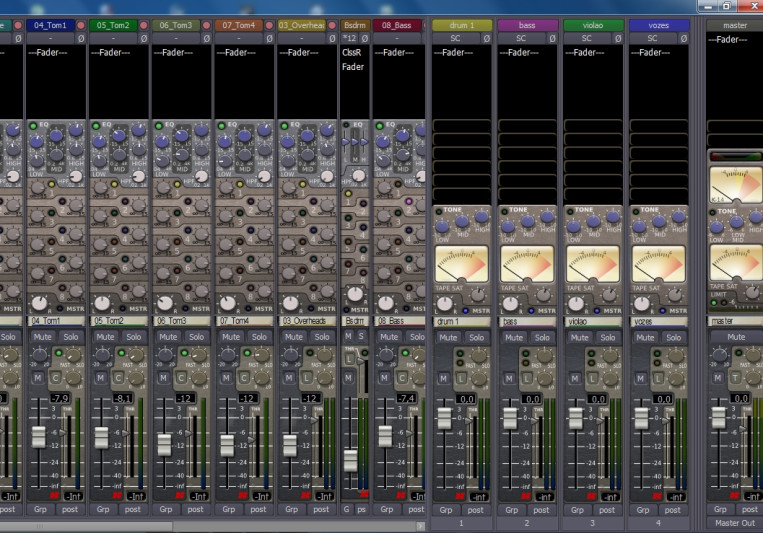
Task: Open the output selector 1 on drum 1
Action: click(x=461, y=523)
